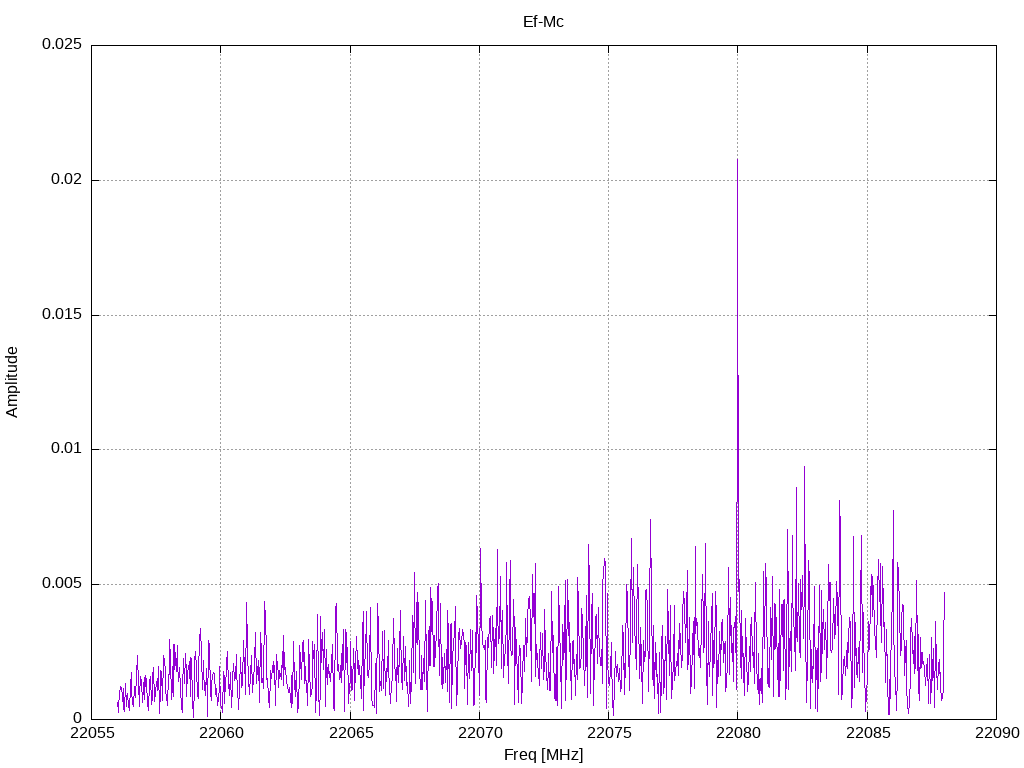Select the 22060 x-axis tick label
This screenshot has height=768, width=1024.
point(220,735)
